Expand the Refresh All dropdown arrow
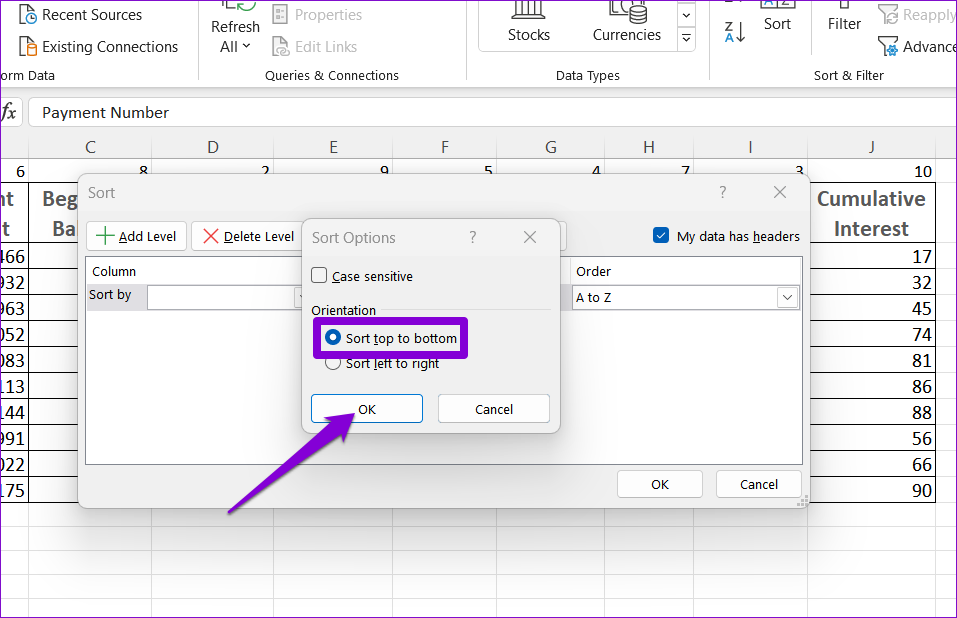 point(246,47)
